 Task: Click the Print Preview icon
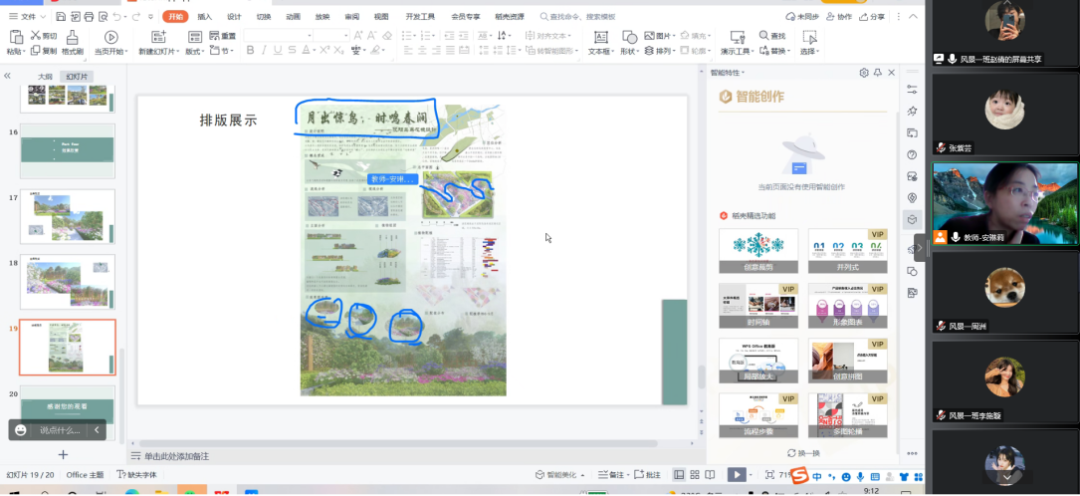(103, 17)
